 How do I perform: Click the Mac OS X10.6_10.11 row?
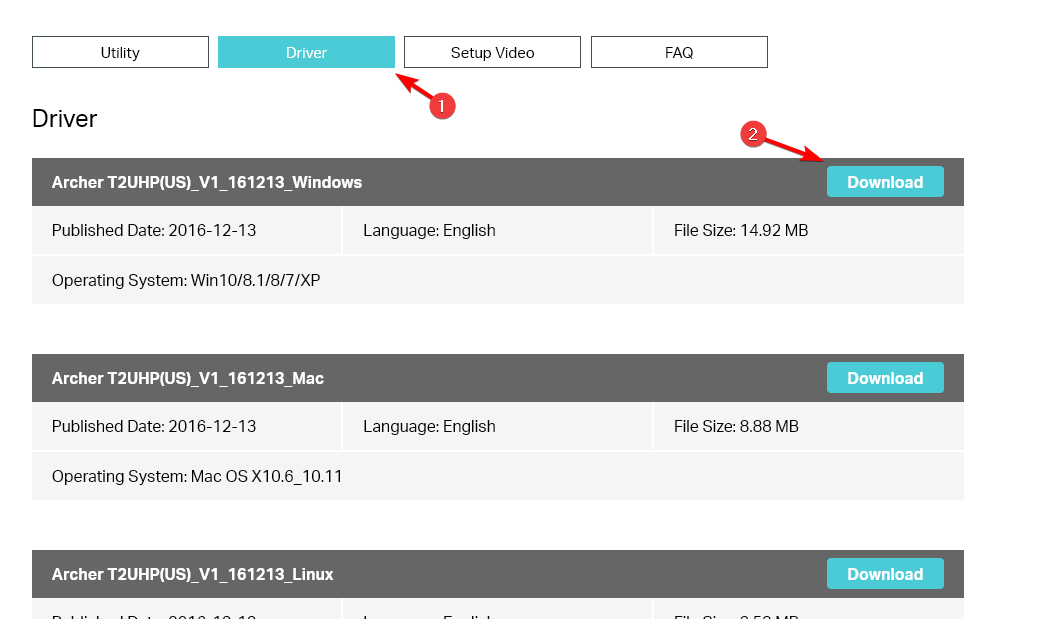click(197, 476)
